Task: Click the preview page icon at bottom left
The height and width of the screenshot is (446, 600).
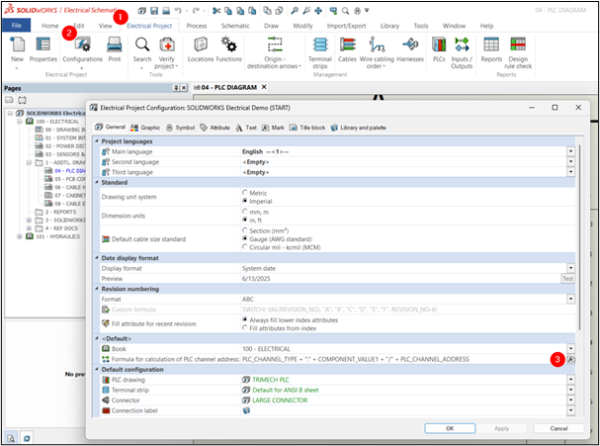Action: [11, 438]
